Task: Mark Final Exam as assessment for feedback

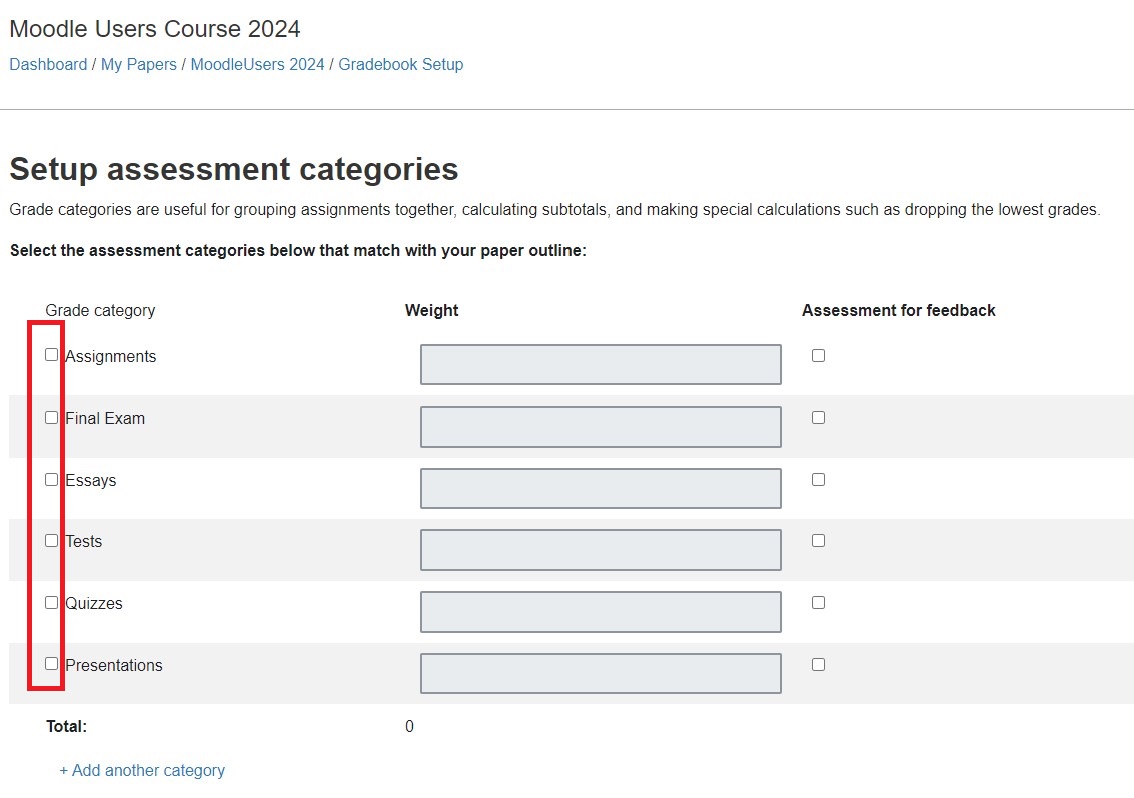Action: 818,417
